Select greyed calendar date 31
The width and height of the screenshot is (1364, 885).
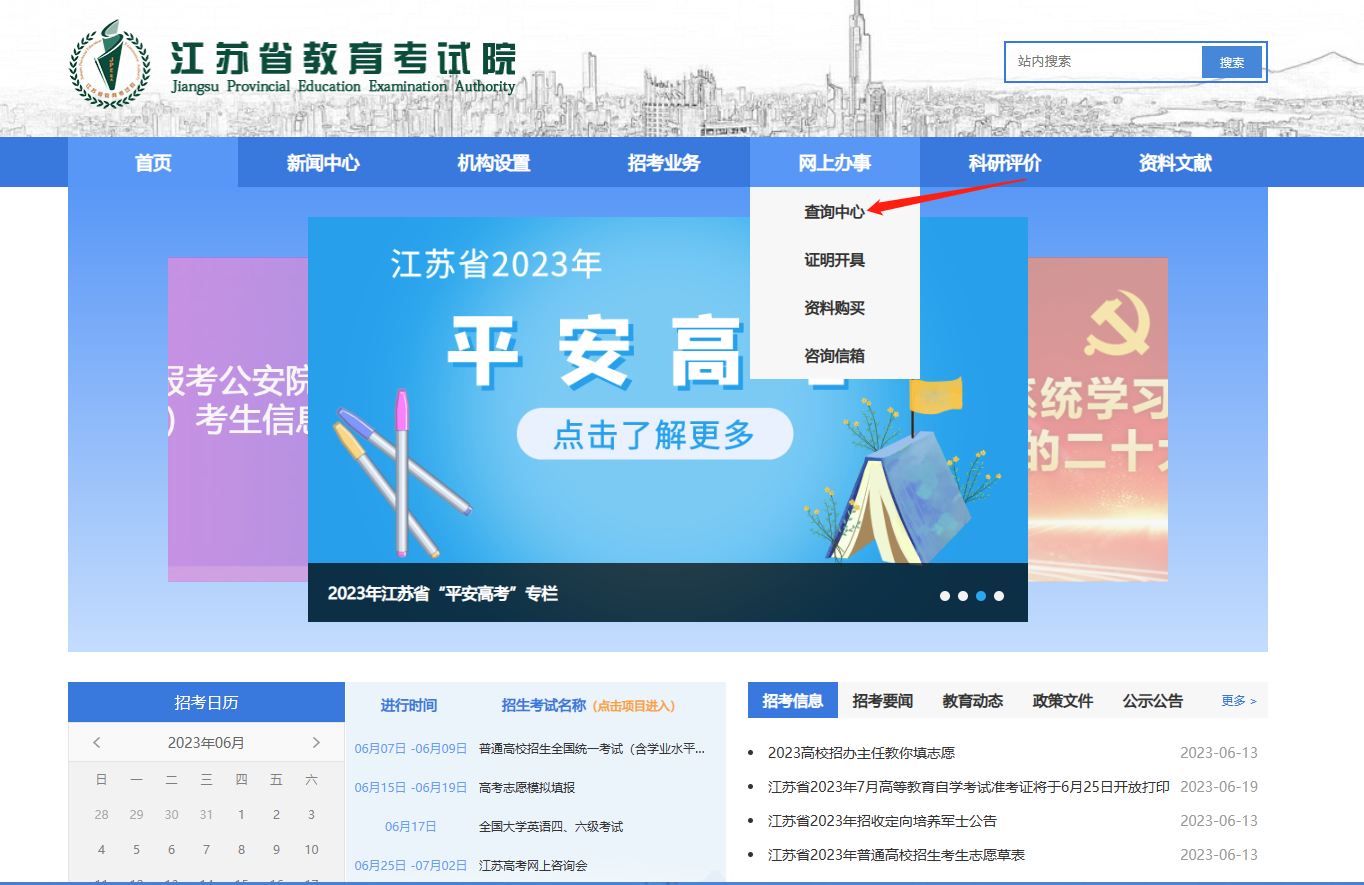[x=206, y=814]
